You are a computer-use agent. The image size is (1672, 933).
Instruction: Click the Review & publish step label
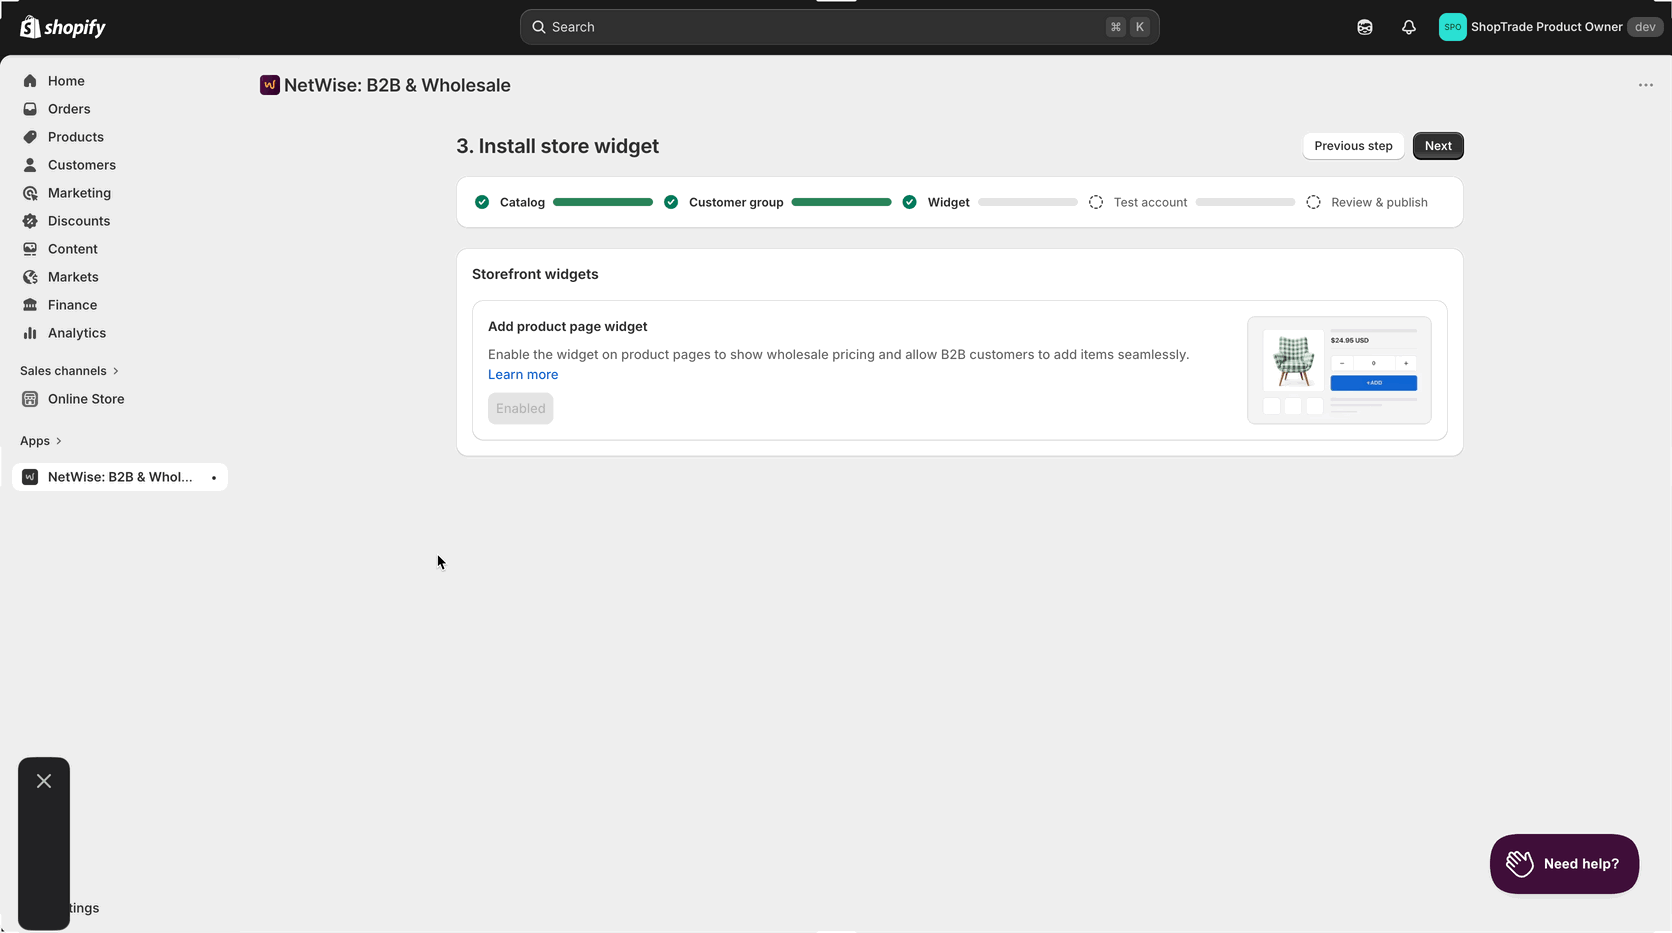[1379, 202]
